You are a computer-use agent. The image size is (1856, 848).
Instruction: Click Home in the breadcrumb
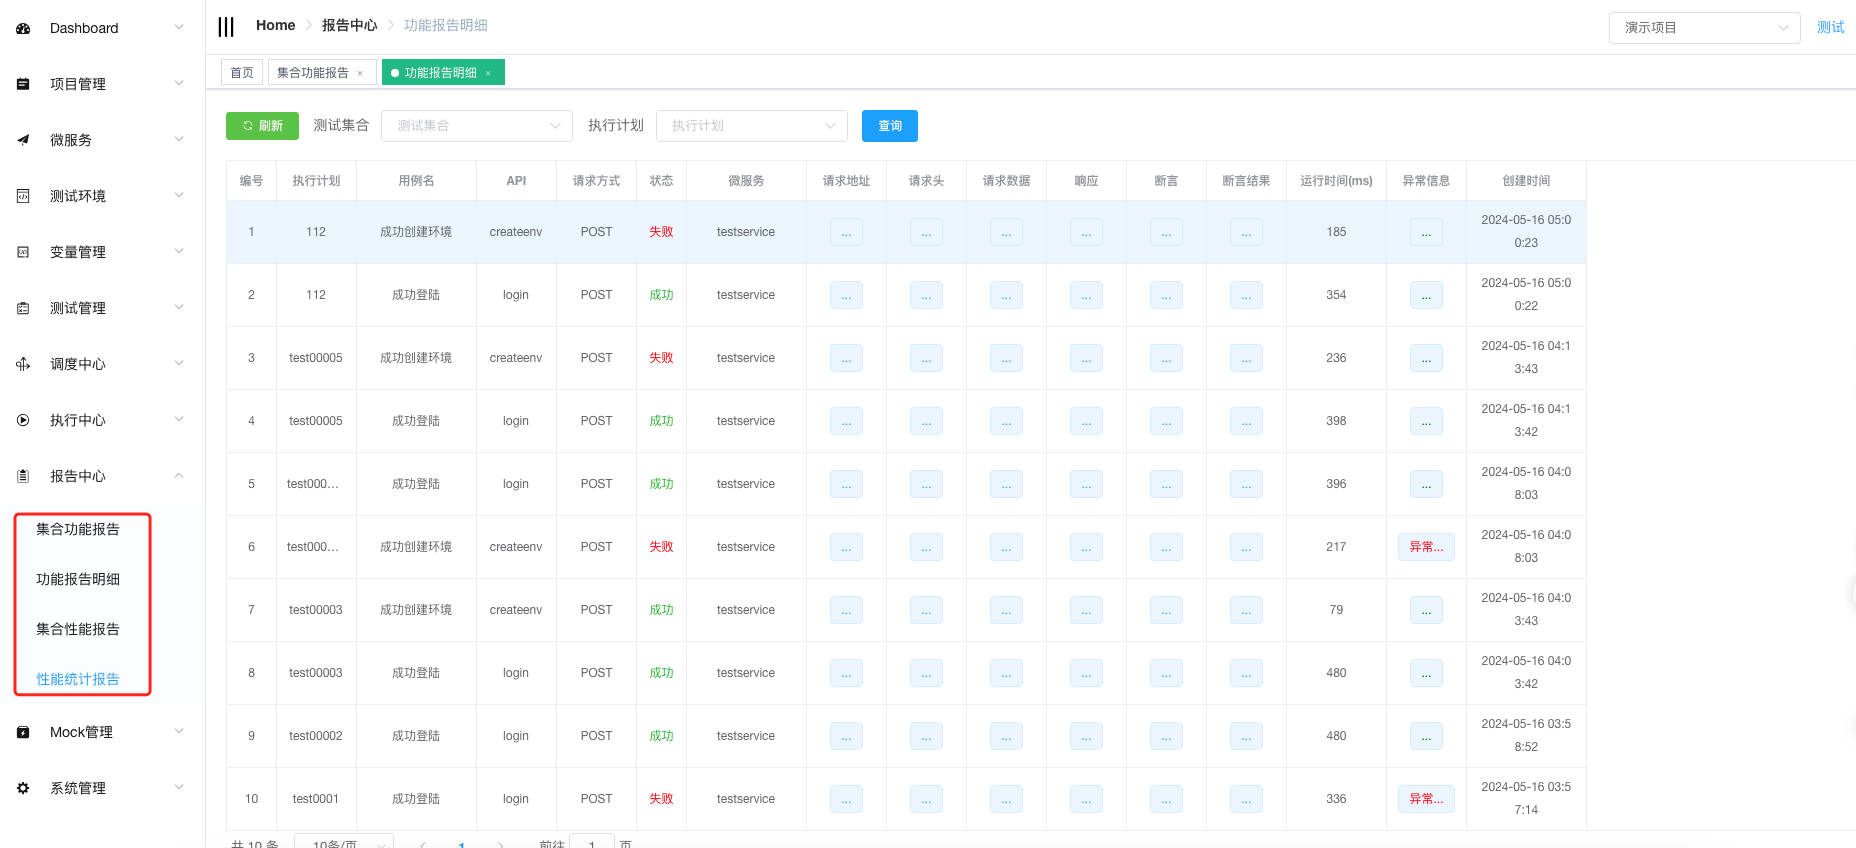tap(276, 25)
